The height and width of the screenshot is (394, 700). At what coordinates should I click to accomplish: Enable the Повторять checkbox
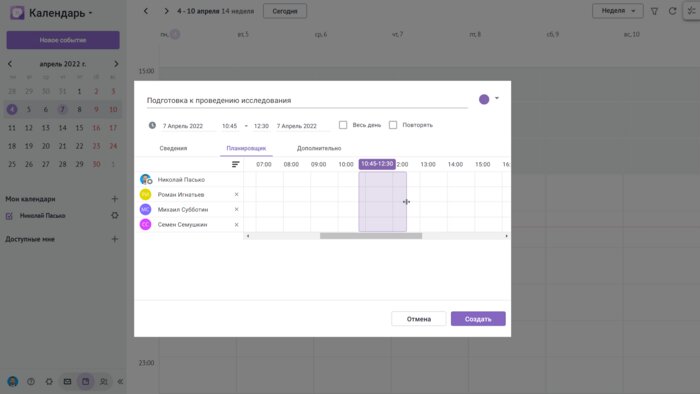pos(393,125)
